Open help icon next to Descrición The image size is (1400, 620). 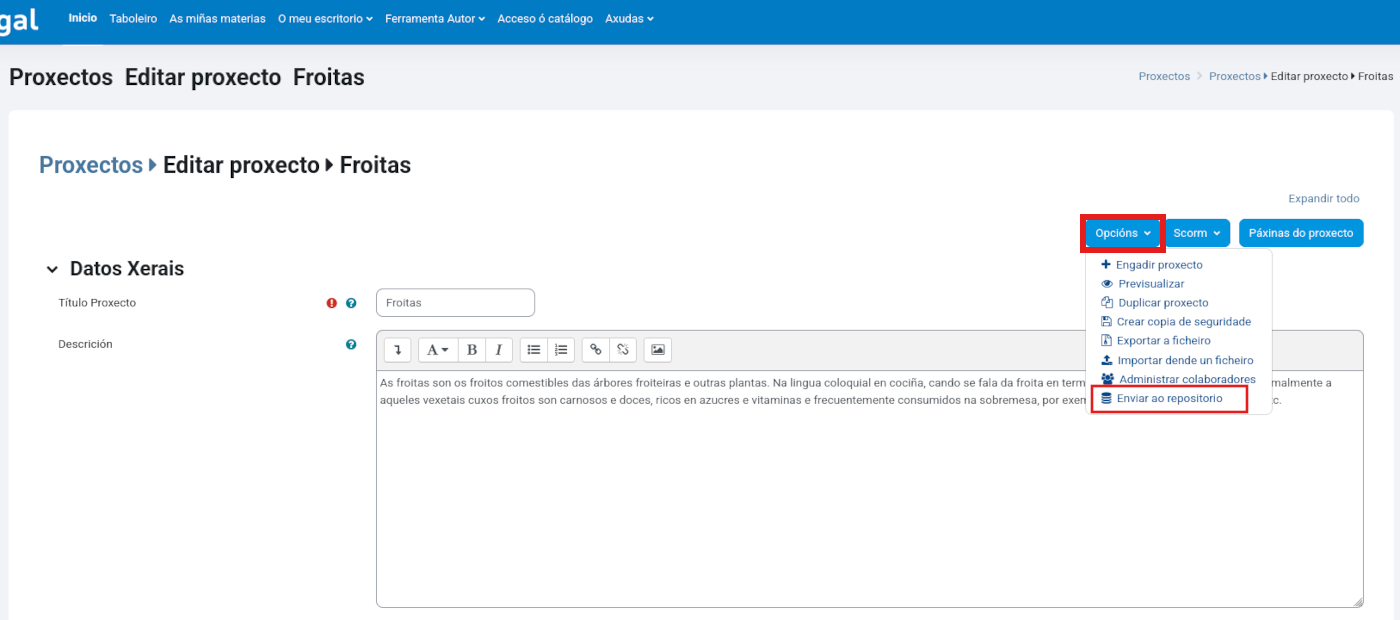click(351, 344)
